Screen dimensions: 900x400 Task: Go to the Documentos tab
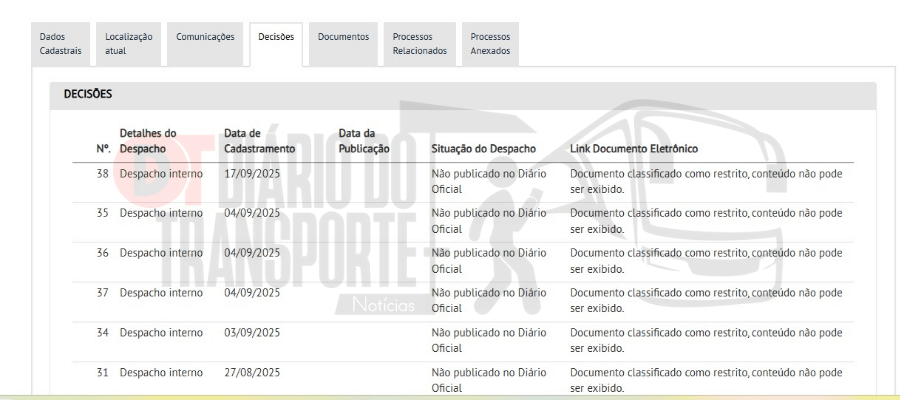tap(343, 37)
